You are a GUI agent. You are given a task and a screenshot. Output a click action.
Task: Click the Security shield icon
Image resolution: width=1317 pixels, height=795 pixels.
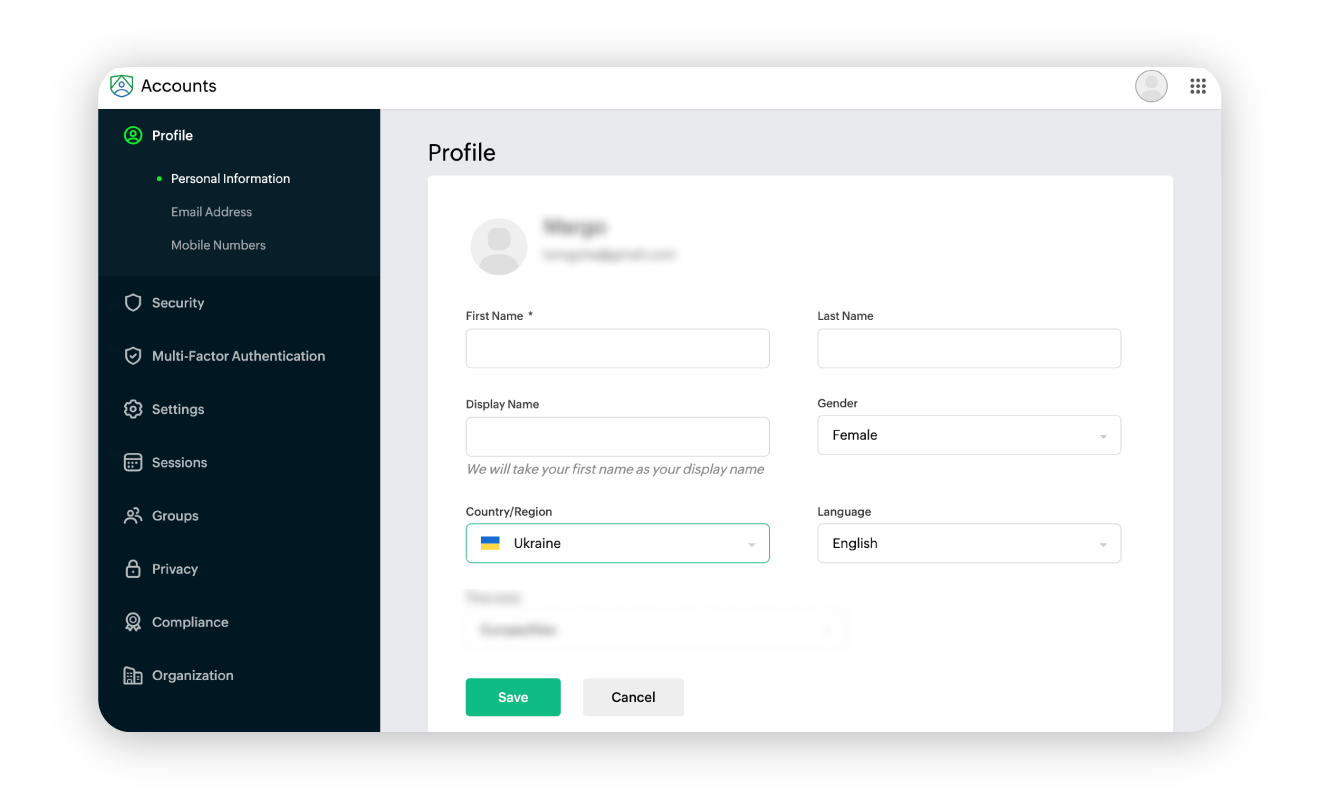[x=133, y=302]
